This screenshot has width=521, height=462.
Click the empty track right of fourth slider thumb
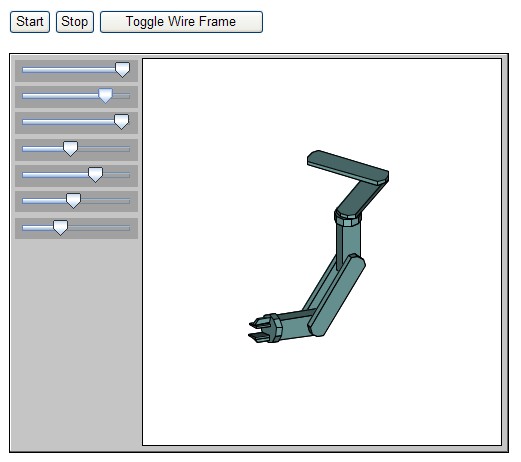104,149
